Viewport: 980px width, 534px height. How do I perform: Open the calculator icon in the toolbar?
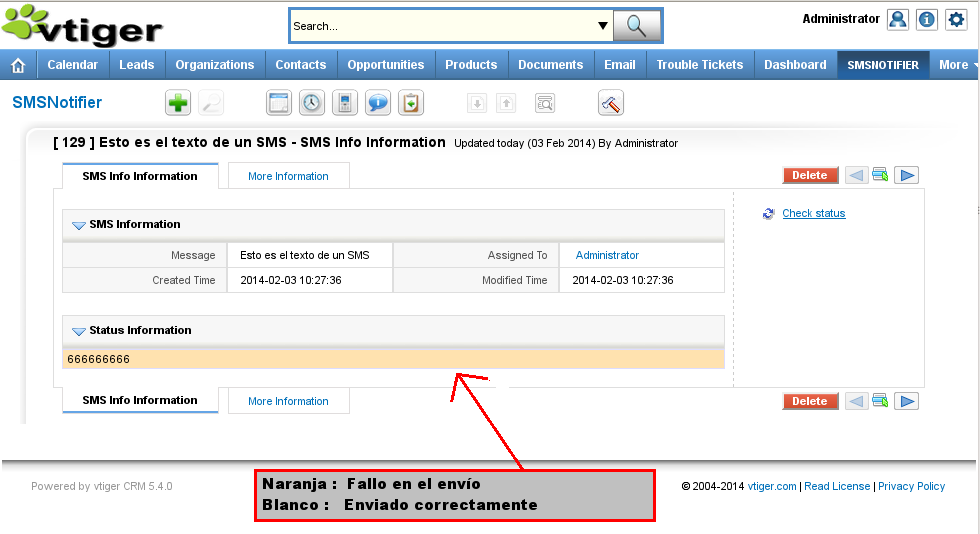tap(345, 102)
